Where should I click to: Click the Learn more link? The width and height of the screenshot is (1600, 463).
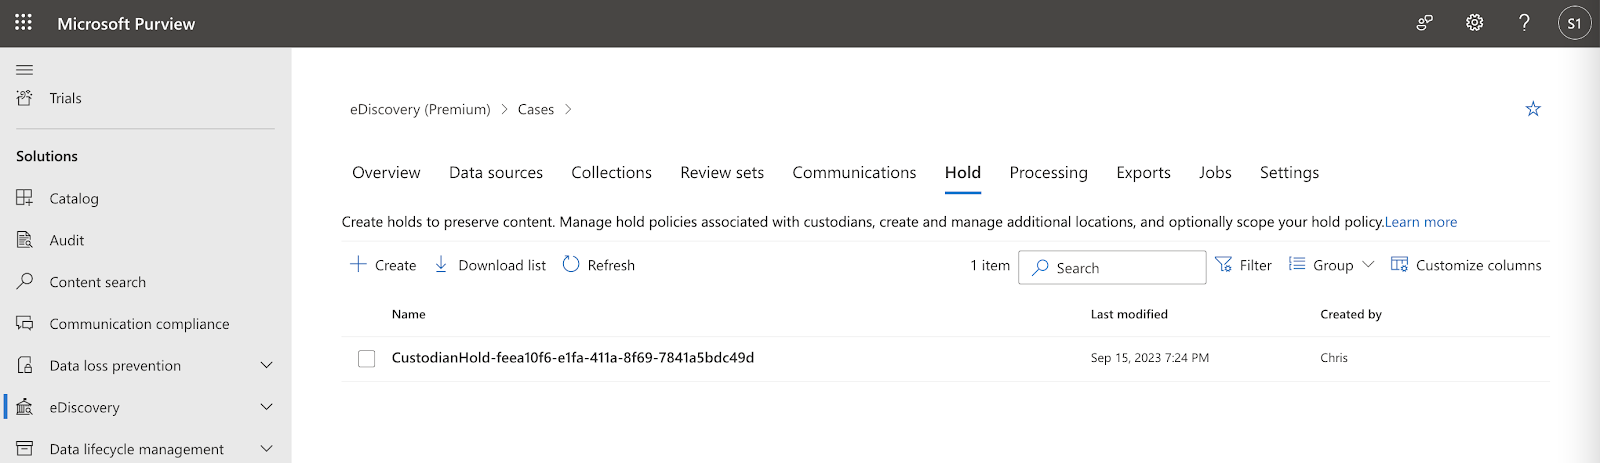[x=1421, y=222]
